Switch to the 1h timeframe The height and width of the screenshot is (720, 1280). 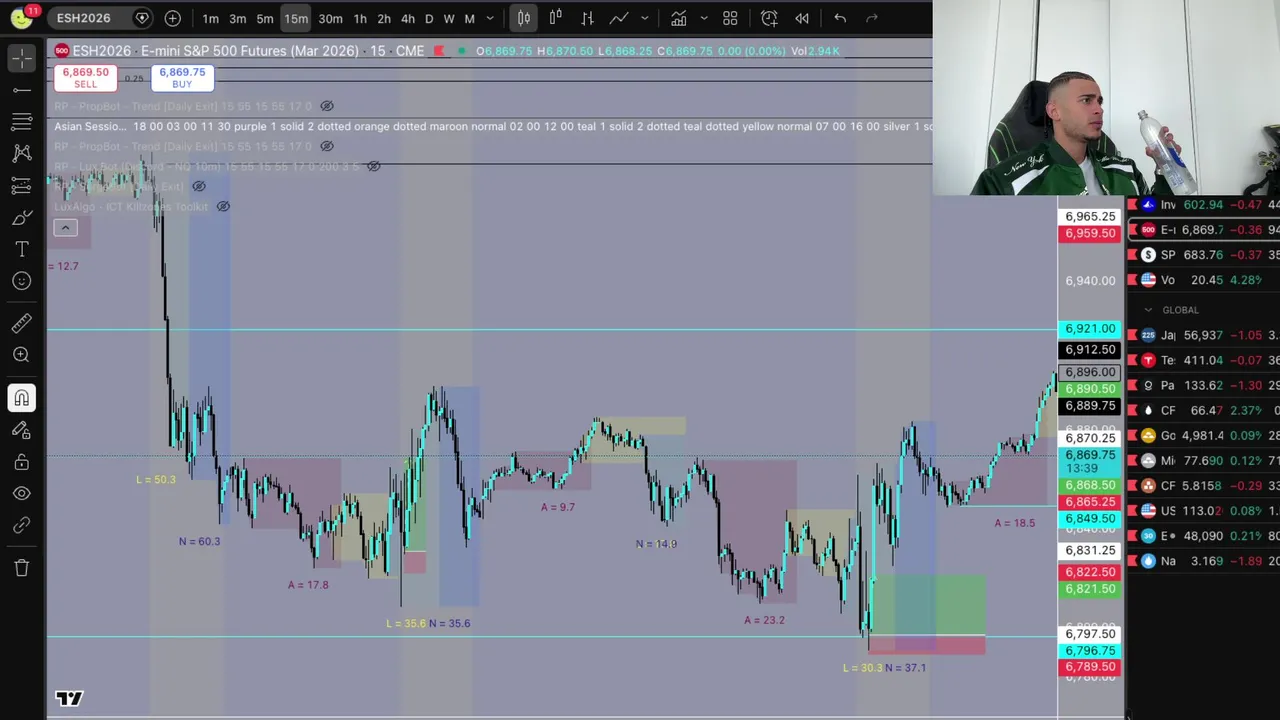(360, 18)
